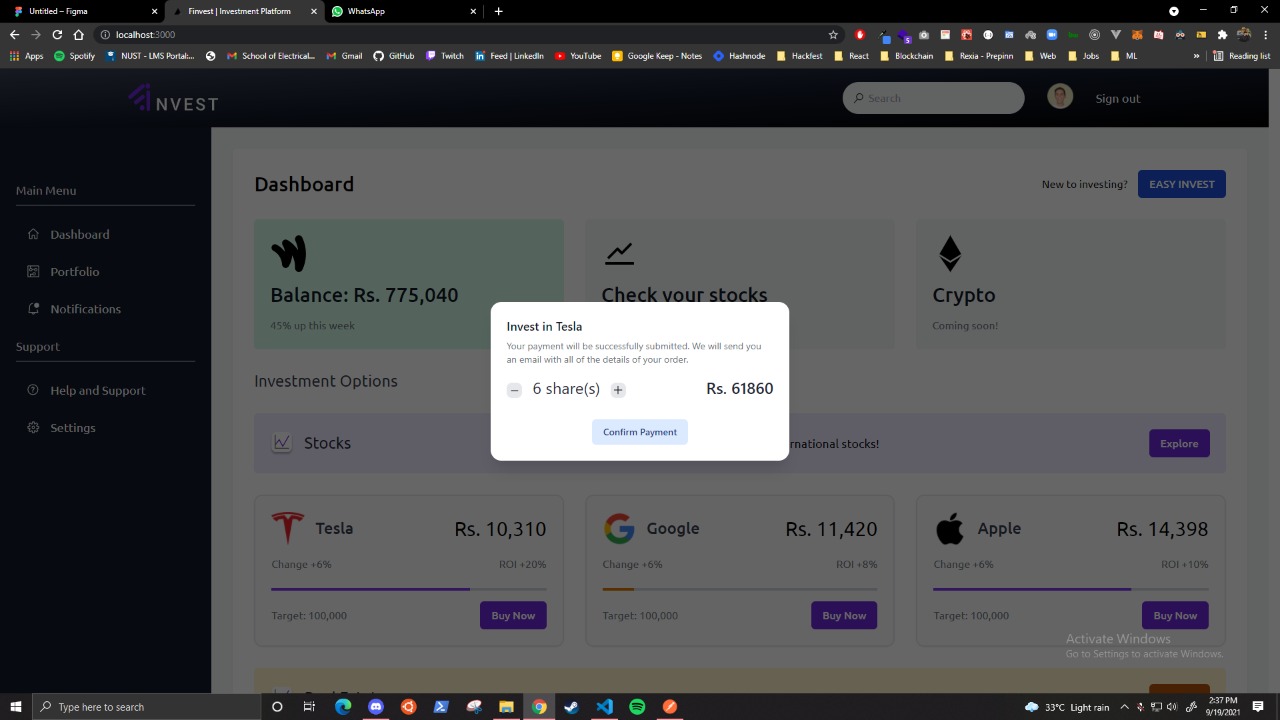Click the Portfolio icon in sidebar

pos(33,271)
